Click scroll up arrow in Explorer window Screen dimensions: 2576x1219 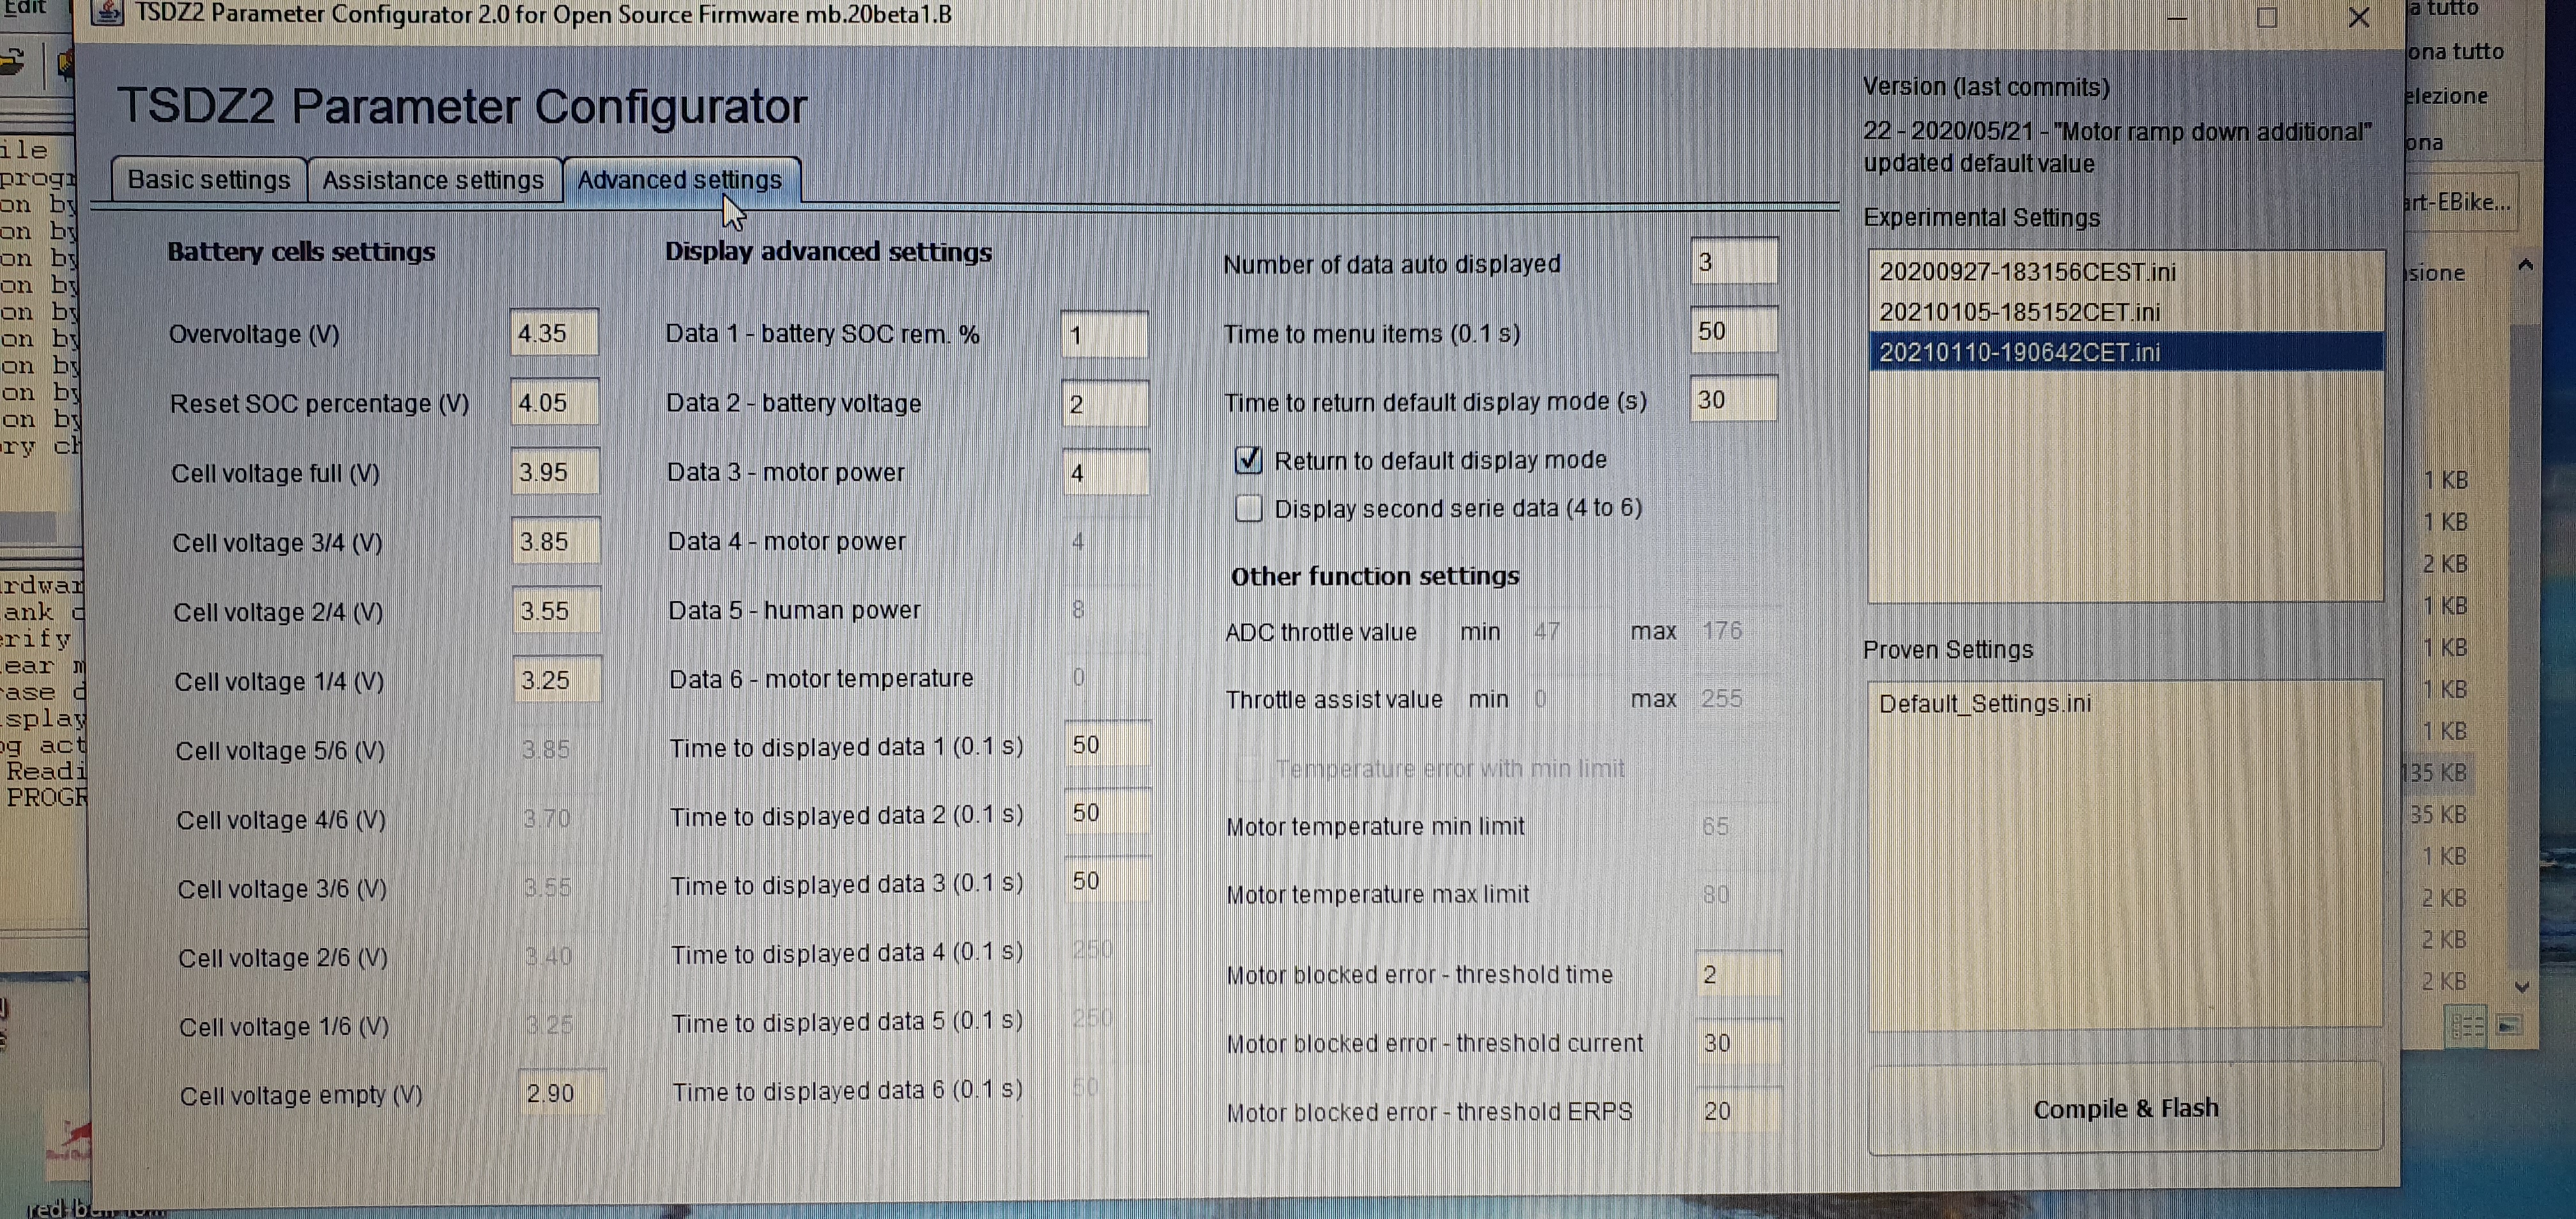coord(2525,265)
